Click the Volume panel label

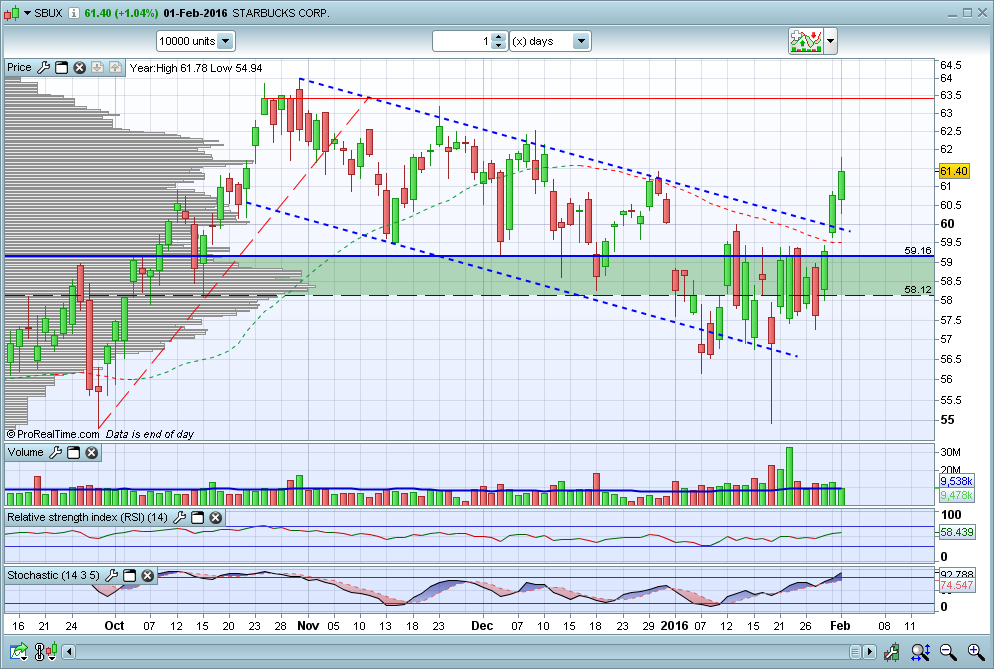(x=25, y=452)
